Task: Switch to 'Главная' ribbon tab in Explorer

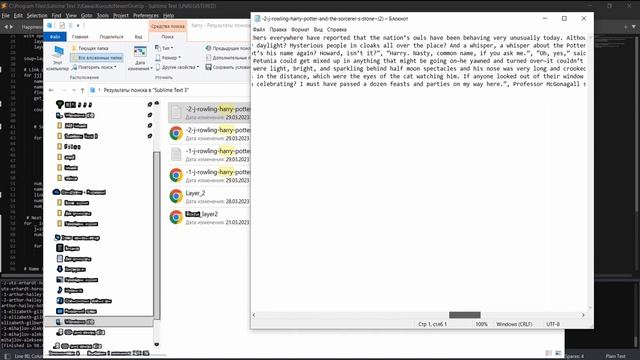Action: point(80,37)
